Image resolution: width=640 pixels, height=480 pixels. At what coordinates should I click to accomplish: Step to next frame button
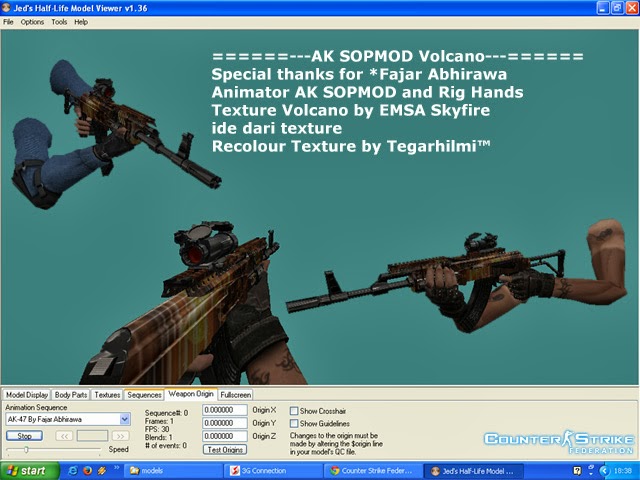pyautogui.click(x=120, y=436)
